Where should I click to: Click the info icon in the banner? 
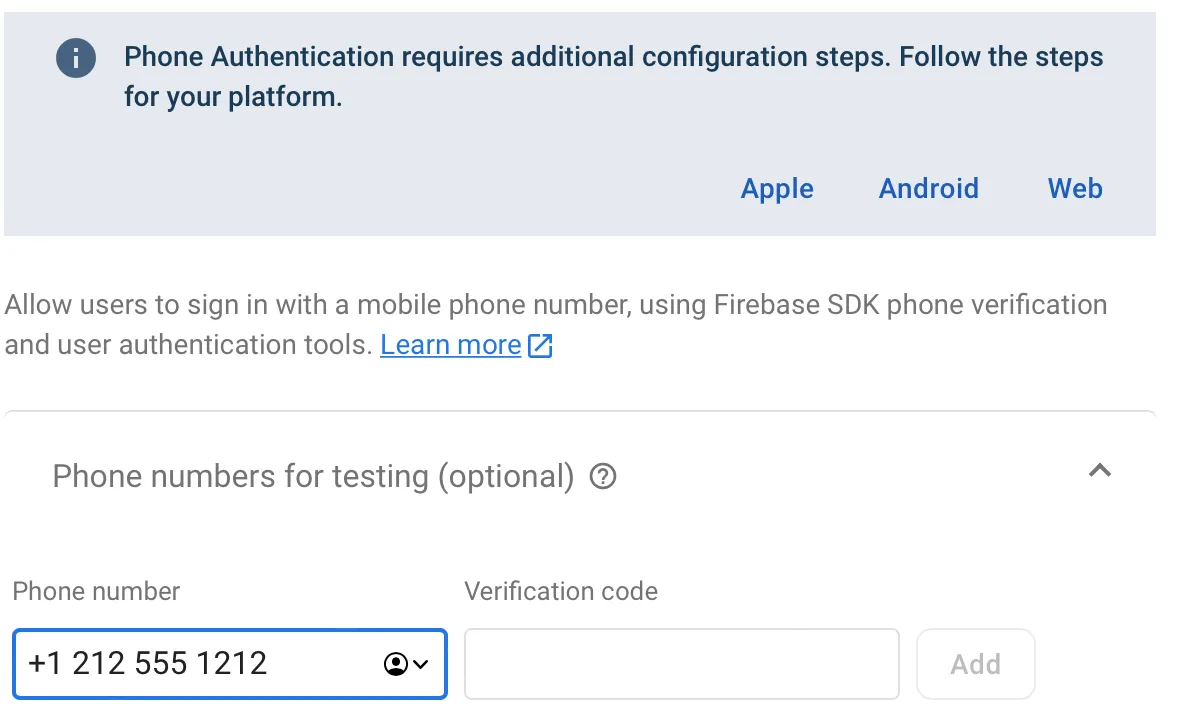[76, 59]
